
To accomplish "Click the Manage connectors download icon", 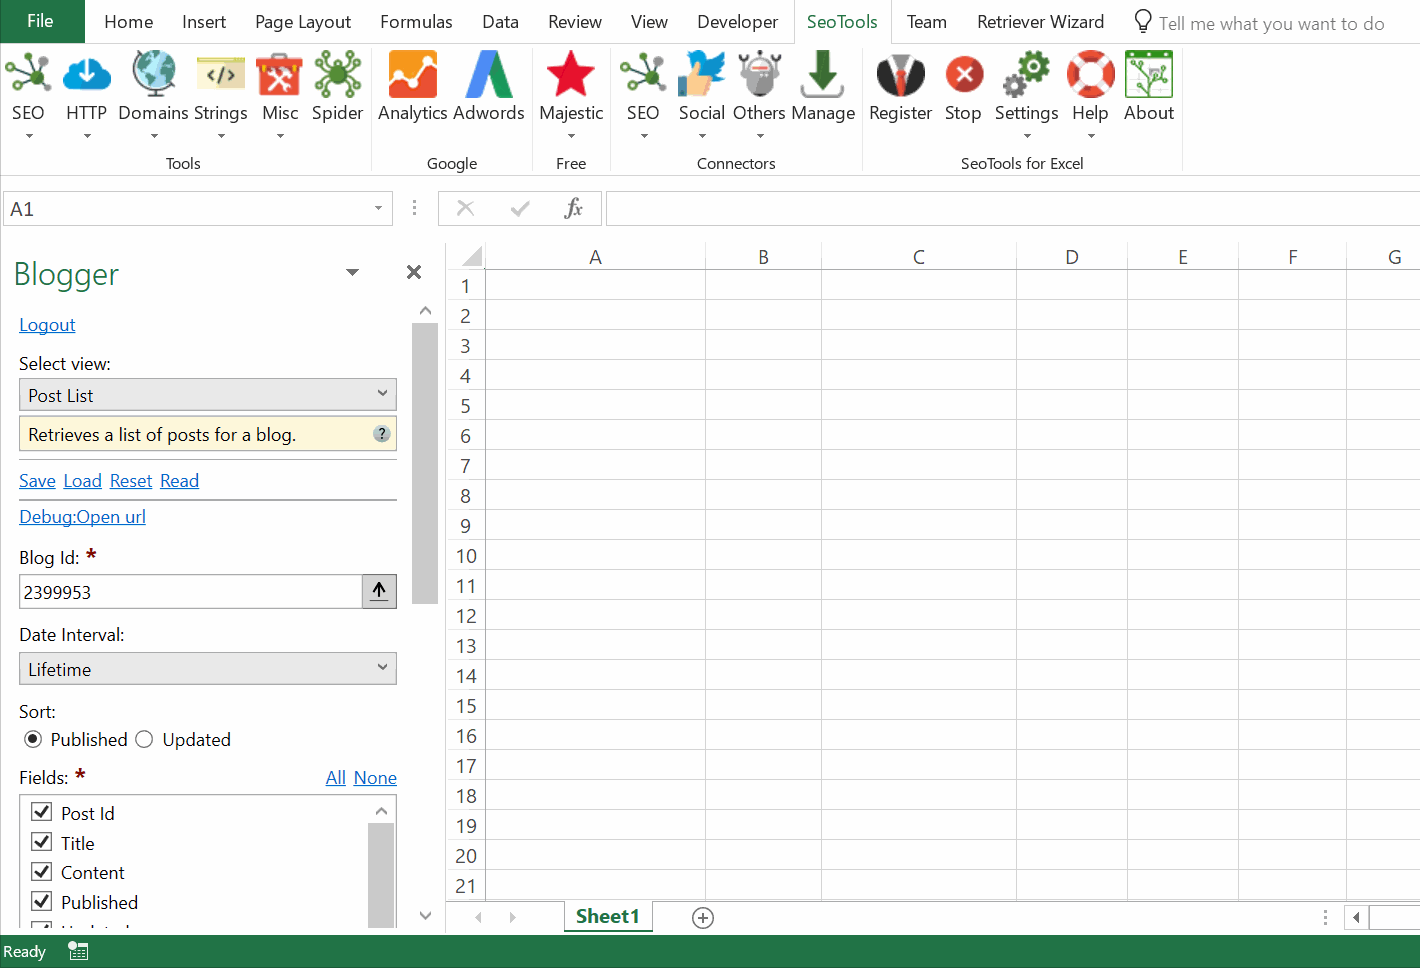I will (823, 75).
